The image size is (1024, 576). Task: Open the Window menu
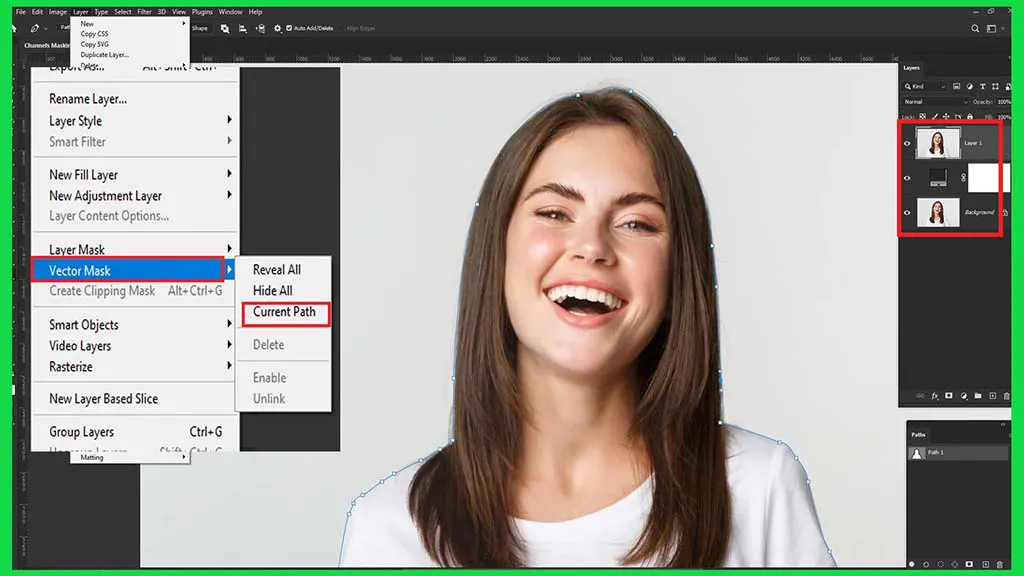coord(230,12)
